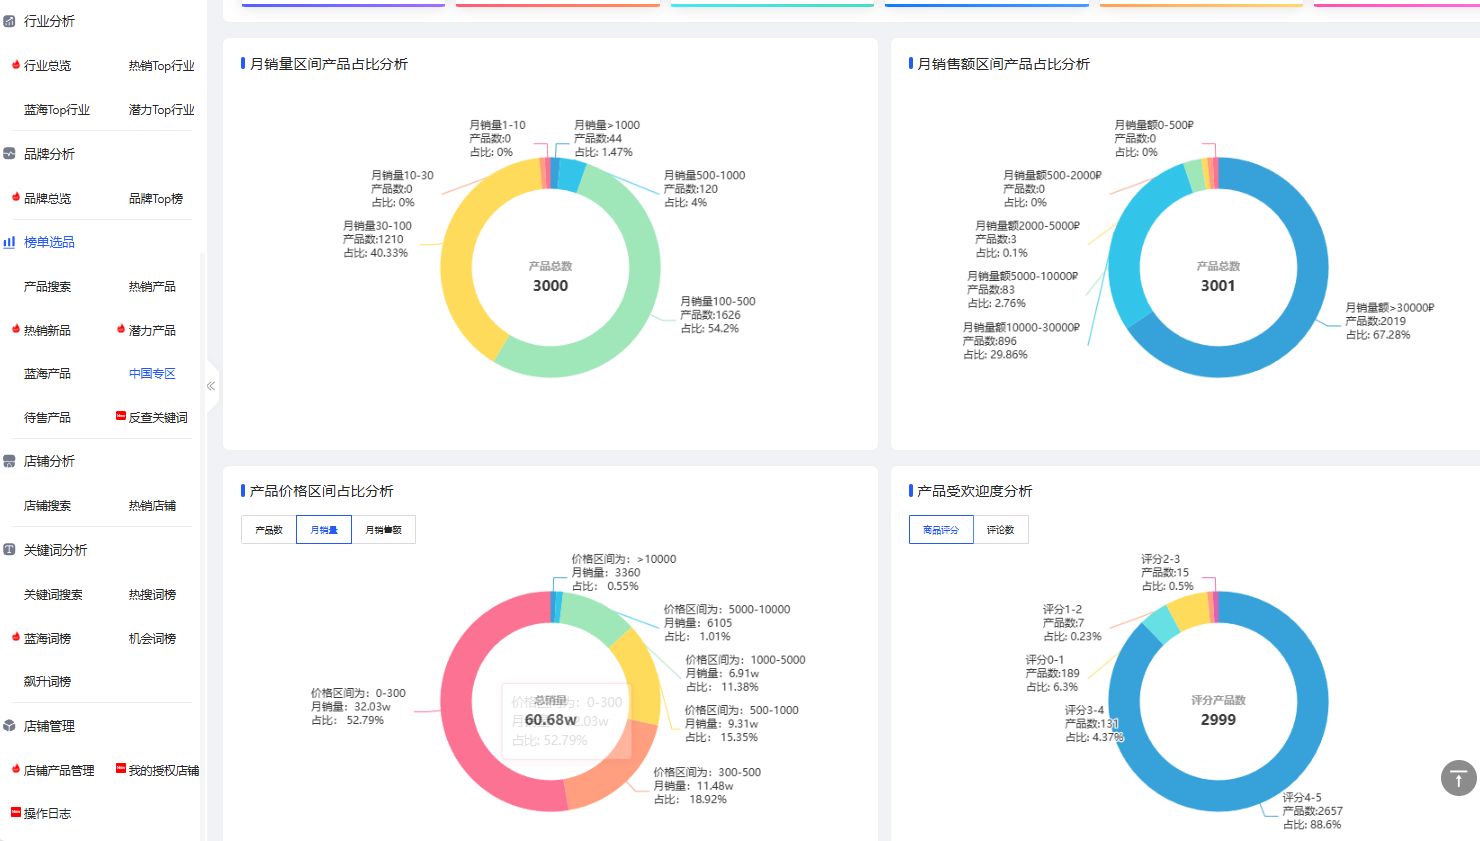The width and height of the screenshot is (1480, 841).
Task: Click the 月销售额>30000₽ chart label
Action: [1389, 321]
